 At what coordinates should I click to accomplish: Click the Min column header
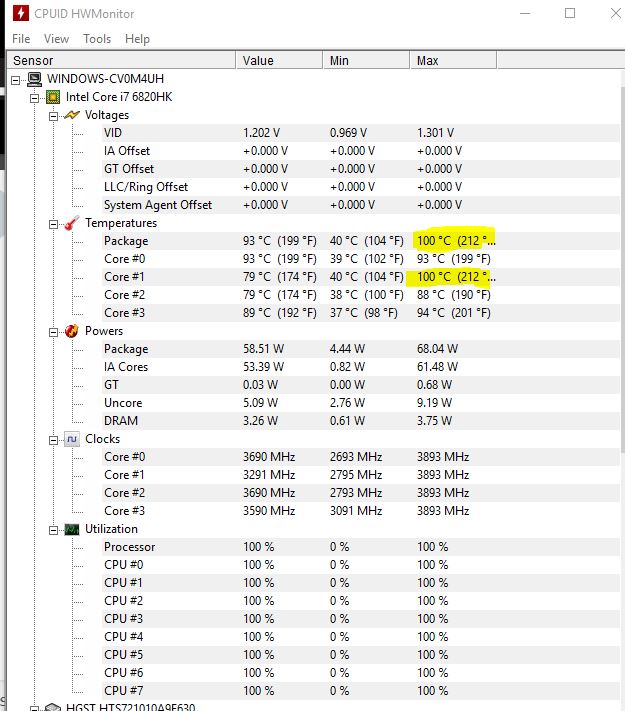[x=366, y=60]
